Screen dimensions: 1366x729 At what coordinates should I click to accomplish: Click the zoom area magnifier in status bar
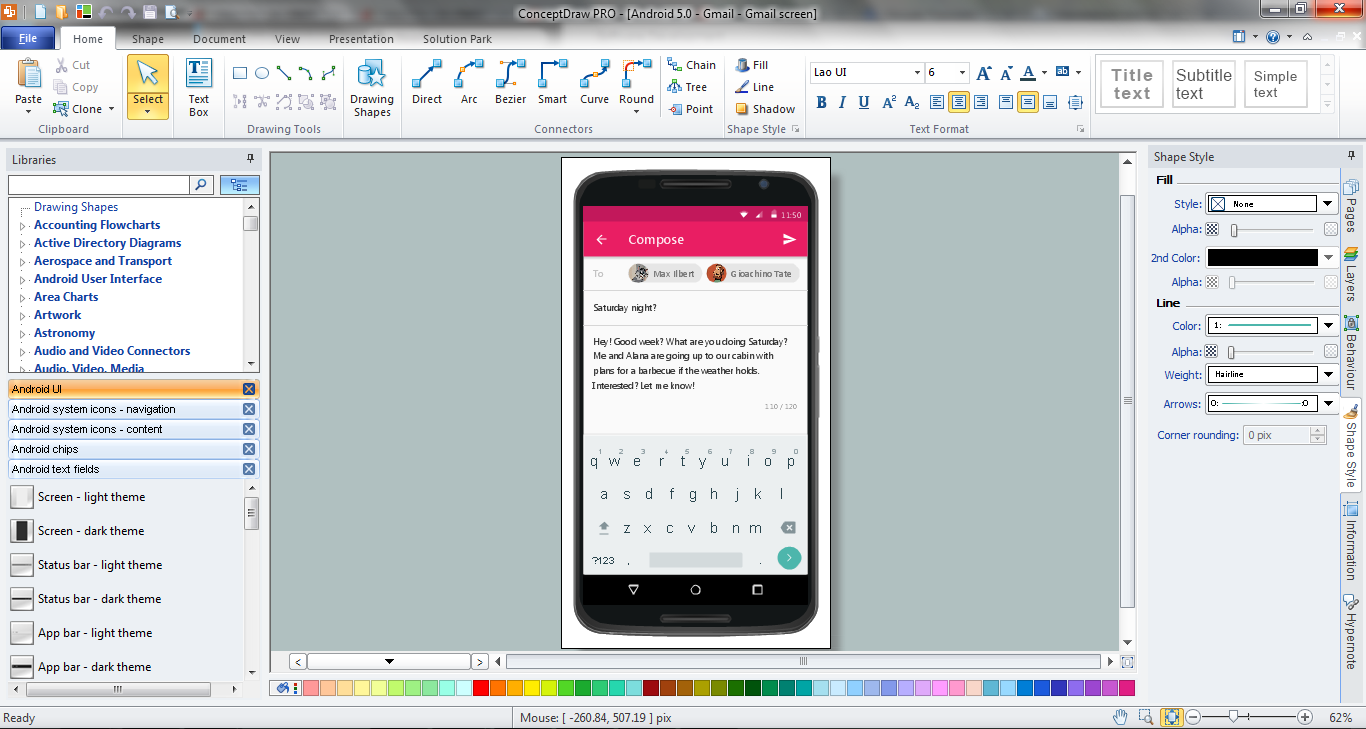1146,717
